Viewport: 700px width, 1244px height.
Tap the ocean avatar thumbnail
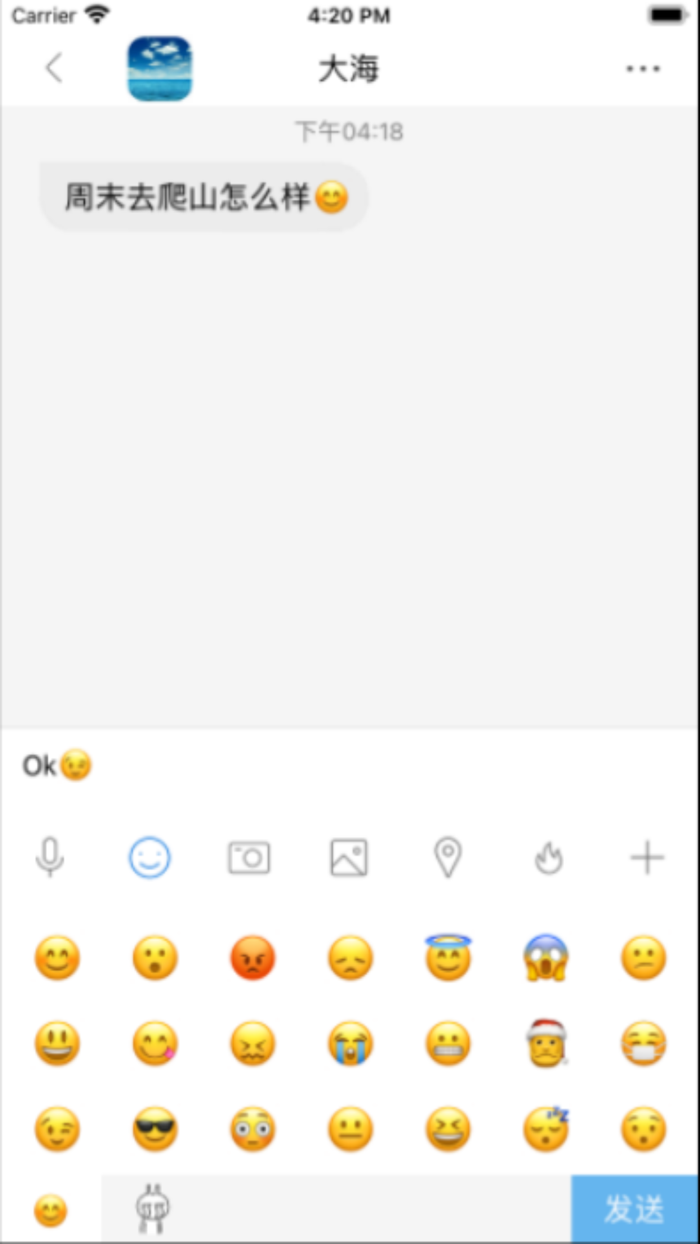click(160, 69)
